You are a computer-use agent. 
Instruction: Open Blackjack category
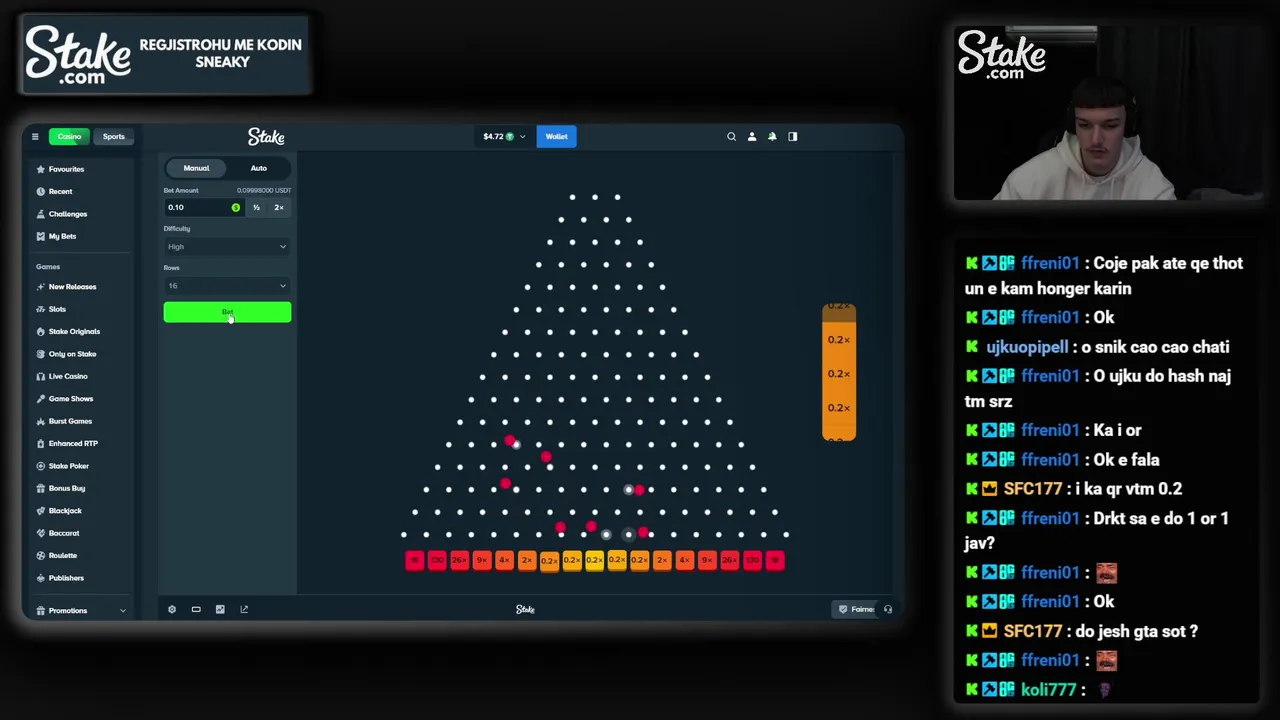coord(65,511)
